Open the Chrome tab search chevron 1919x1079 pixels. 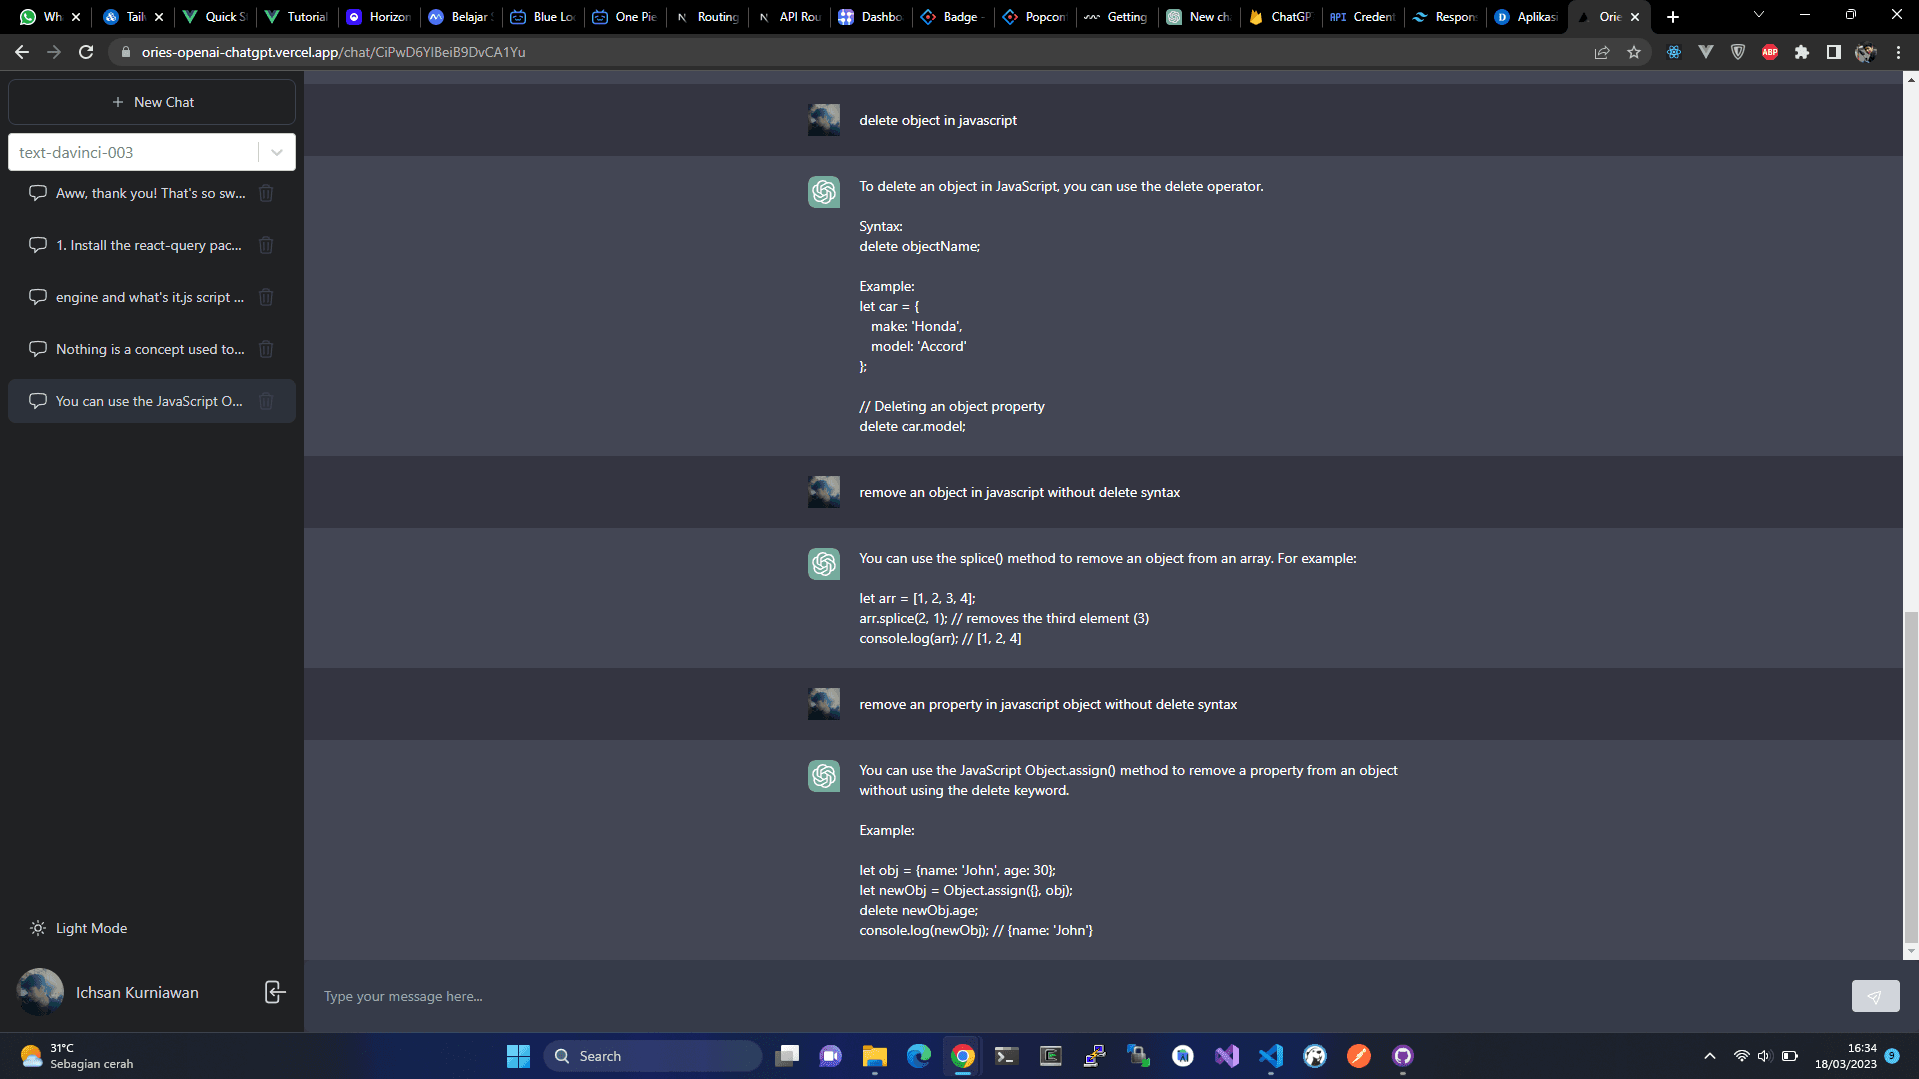pyautogui.click(x=1758, y=16)
